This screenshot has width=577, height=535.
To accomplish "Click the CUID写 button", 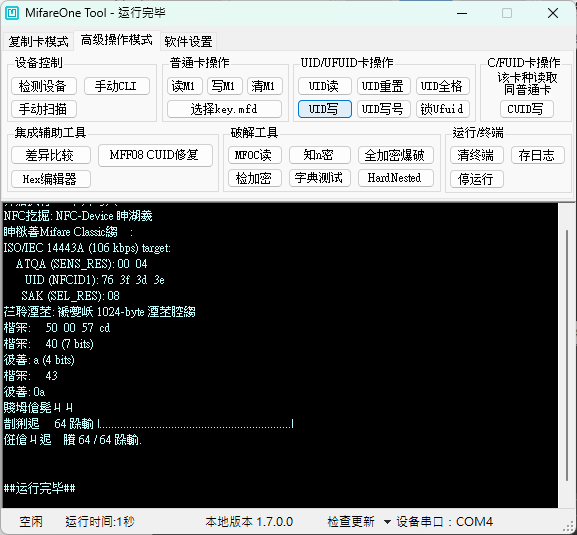I will (527, 109).
